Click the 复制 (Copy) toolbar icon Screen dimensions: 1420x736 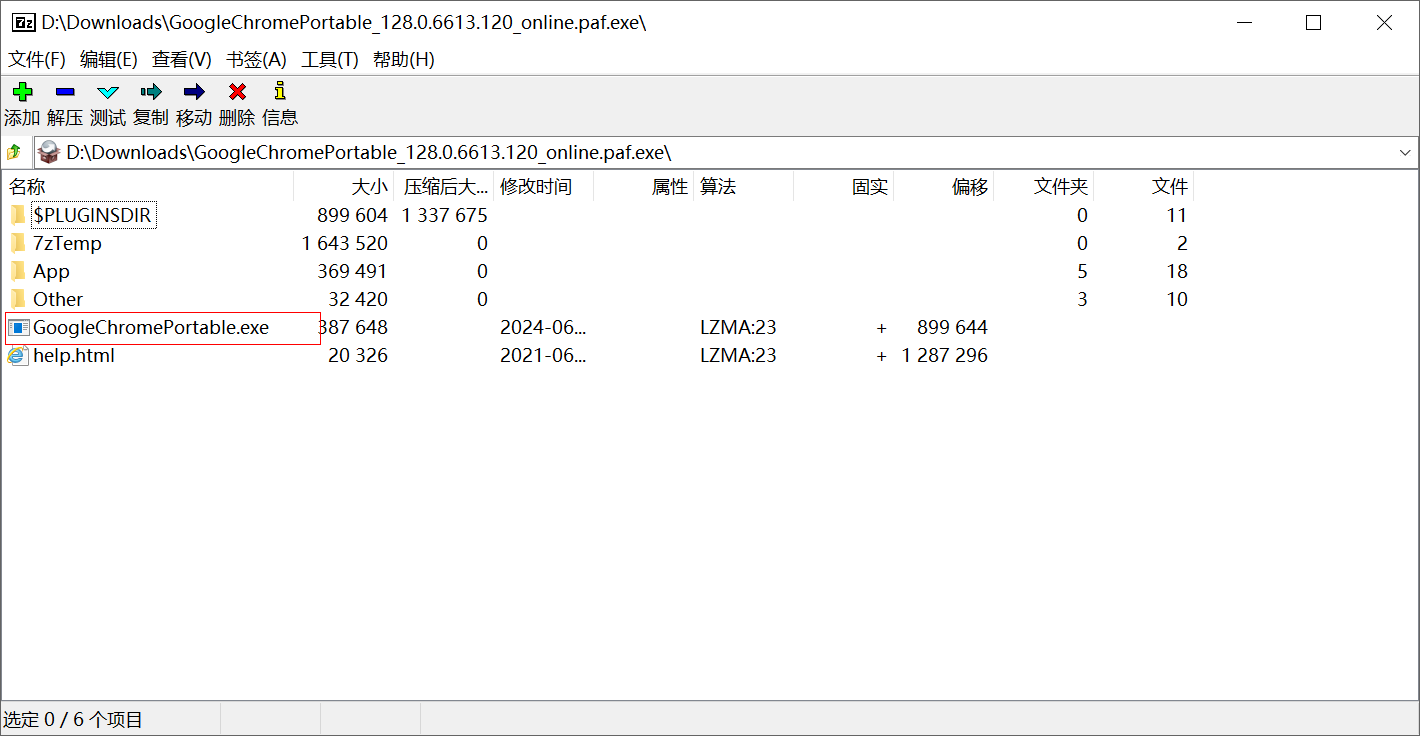tap(151, 91)
